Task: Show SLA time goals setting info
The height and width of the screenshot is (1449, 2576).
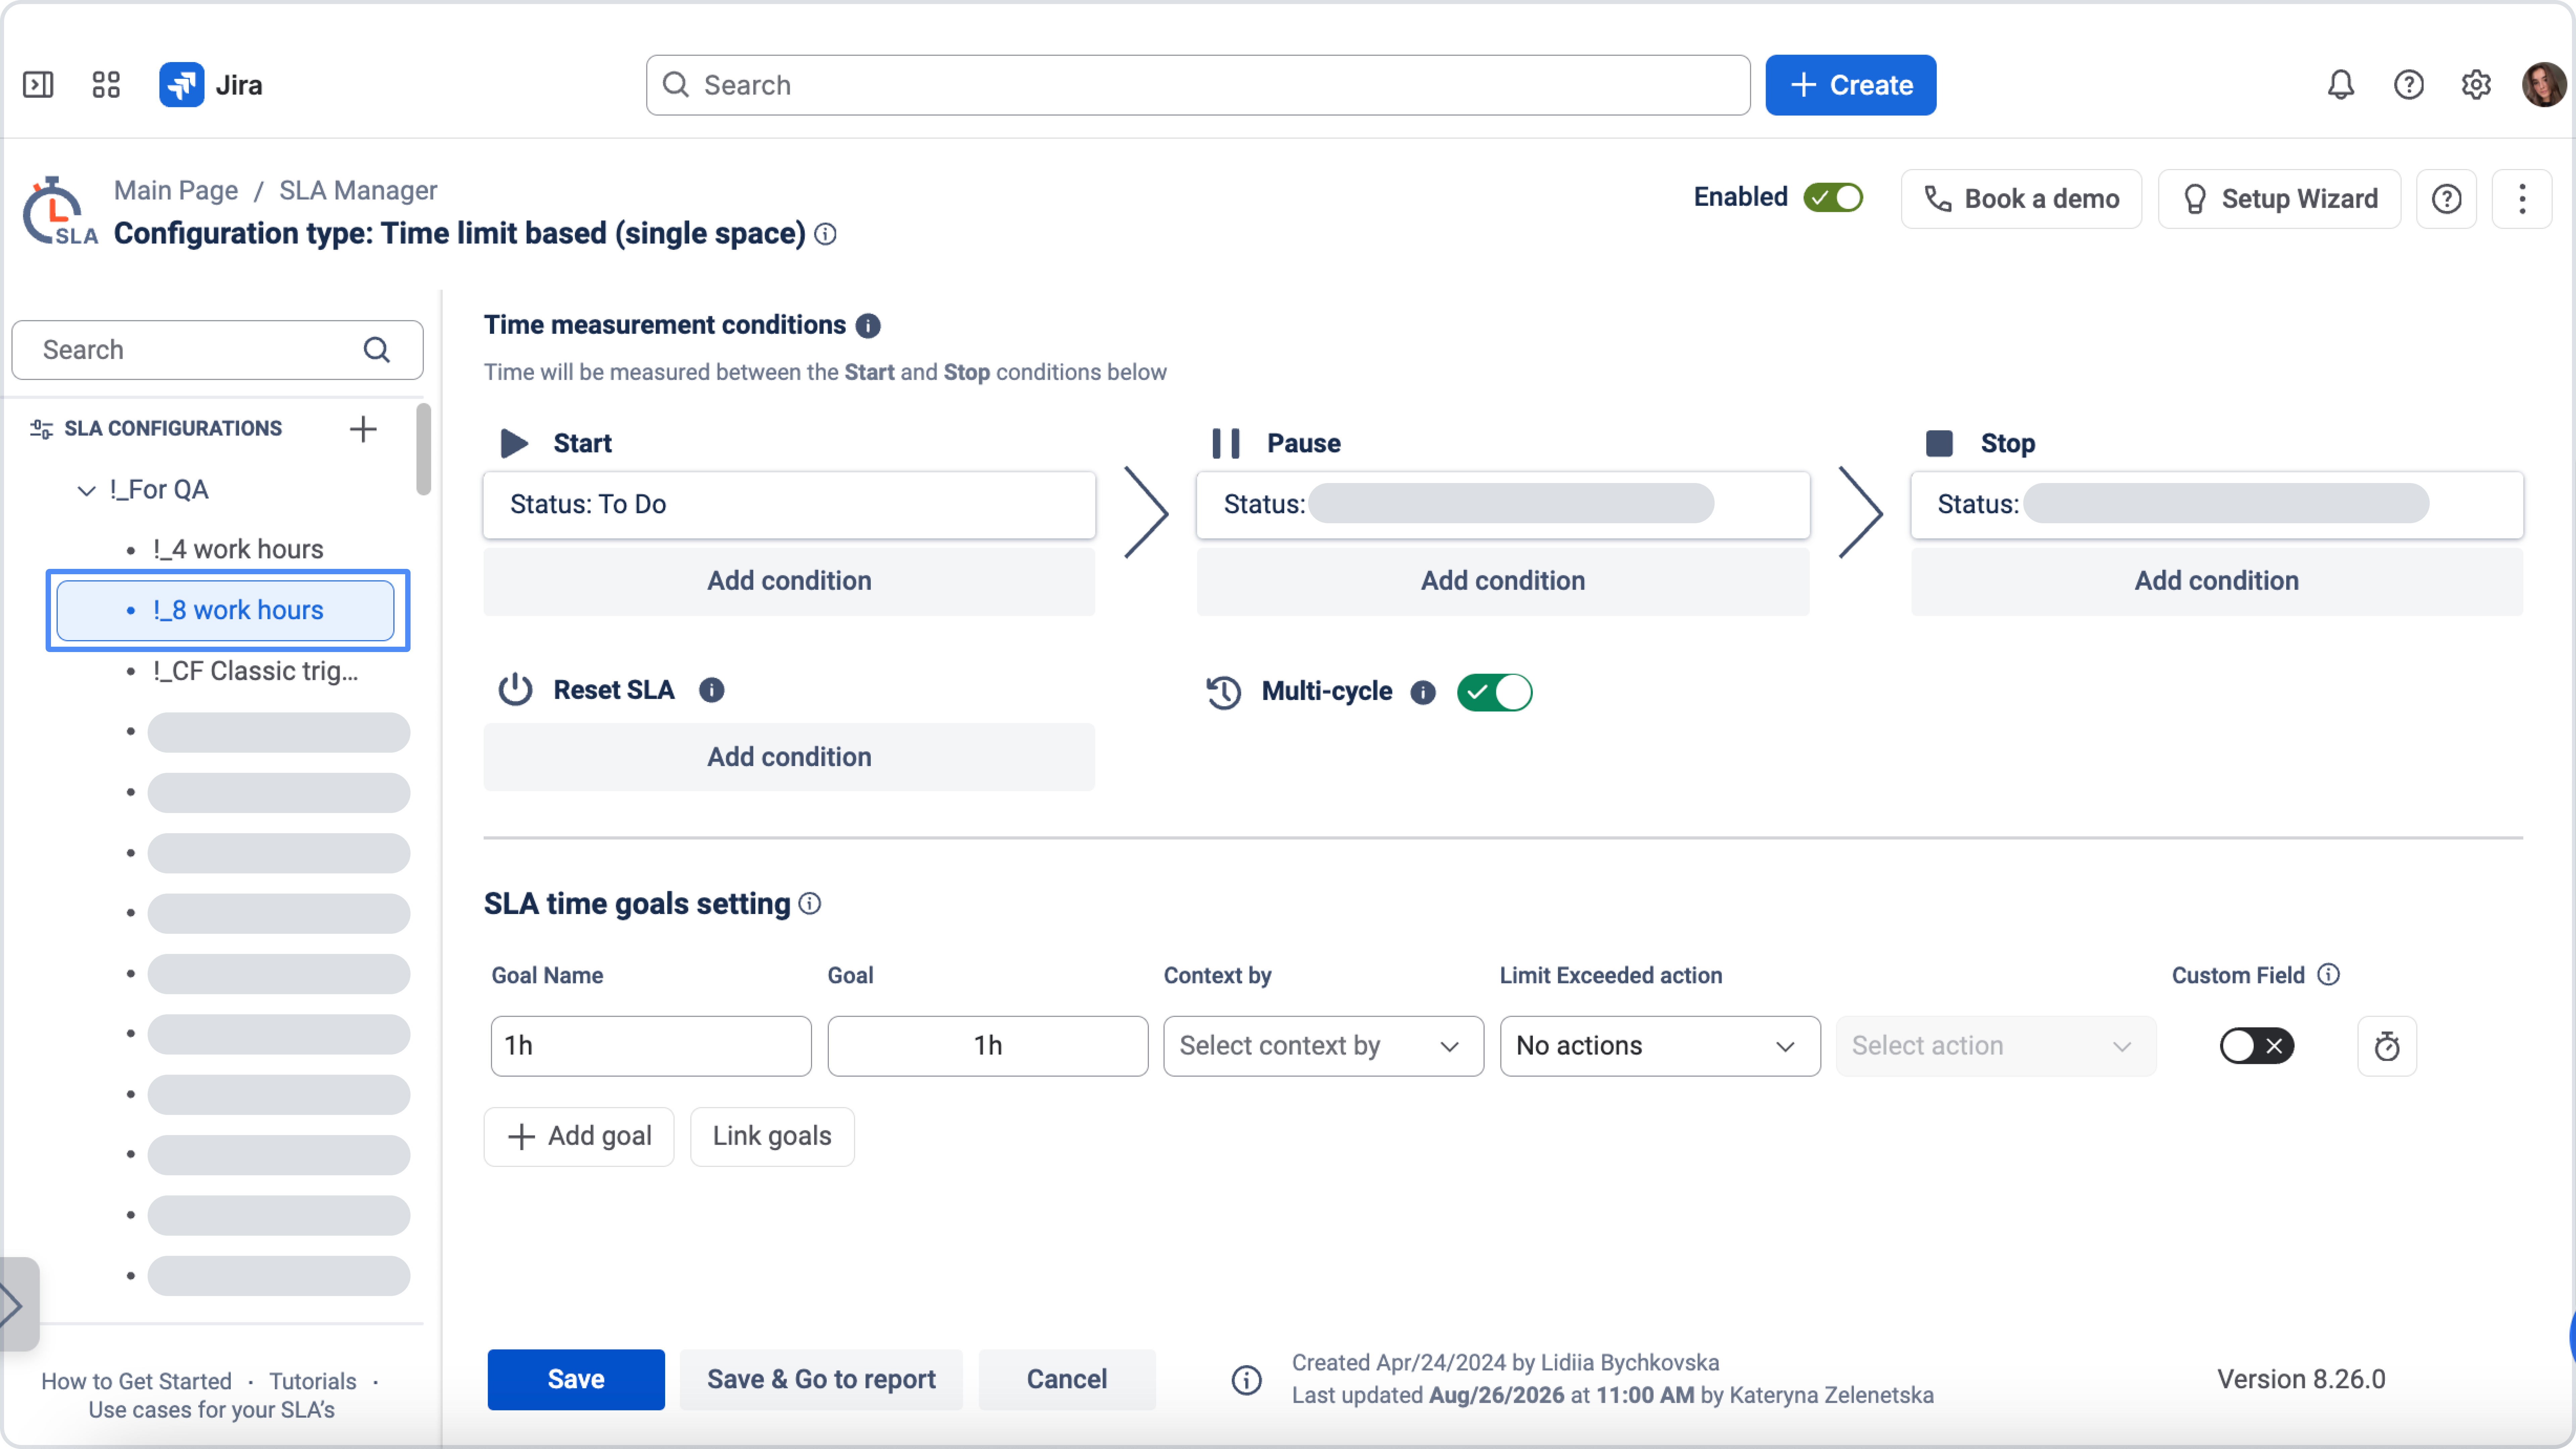Action: 810,904
